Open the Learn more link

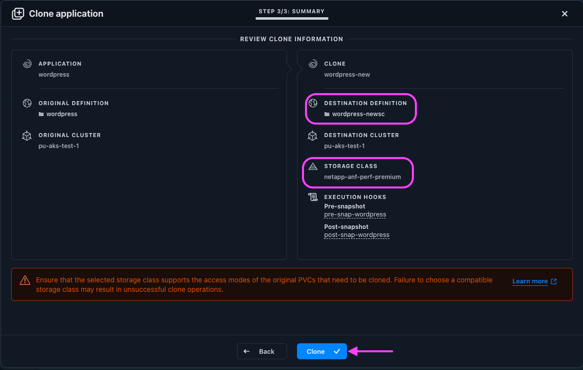coord(530,281)
